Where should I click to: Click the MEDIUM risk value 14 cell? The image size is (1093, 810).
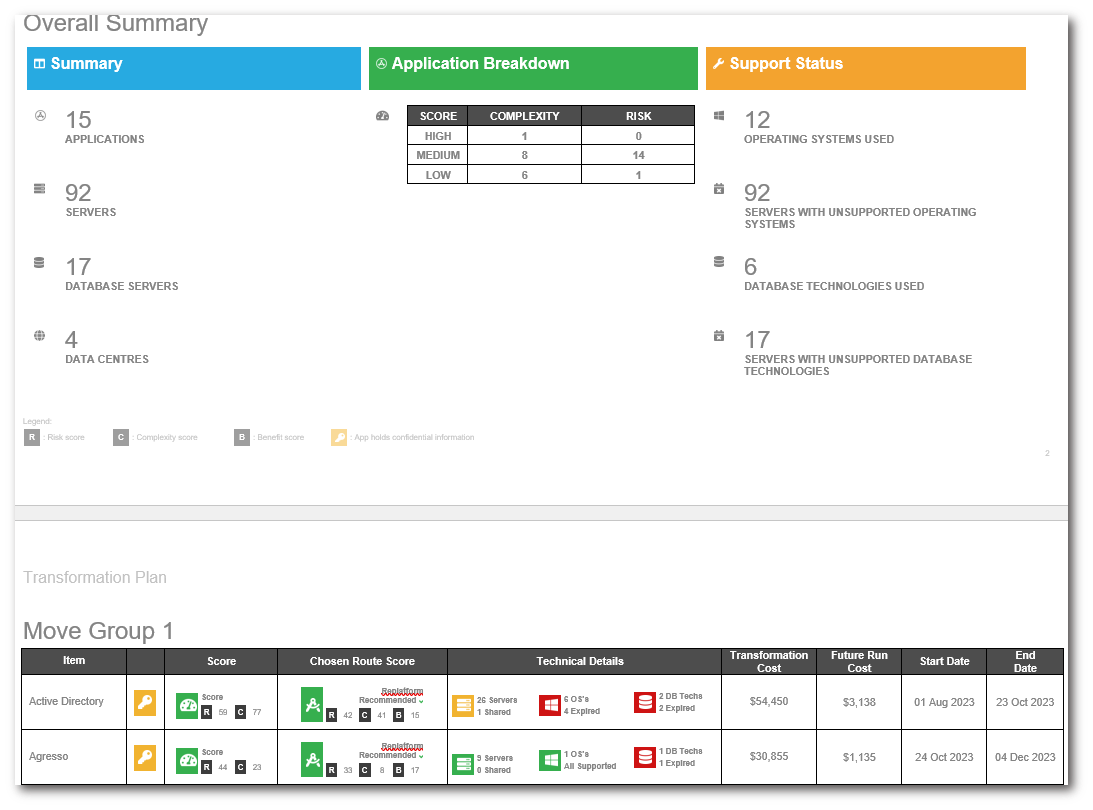(x=638, y=155)
